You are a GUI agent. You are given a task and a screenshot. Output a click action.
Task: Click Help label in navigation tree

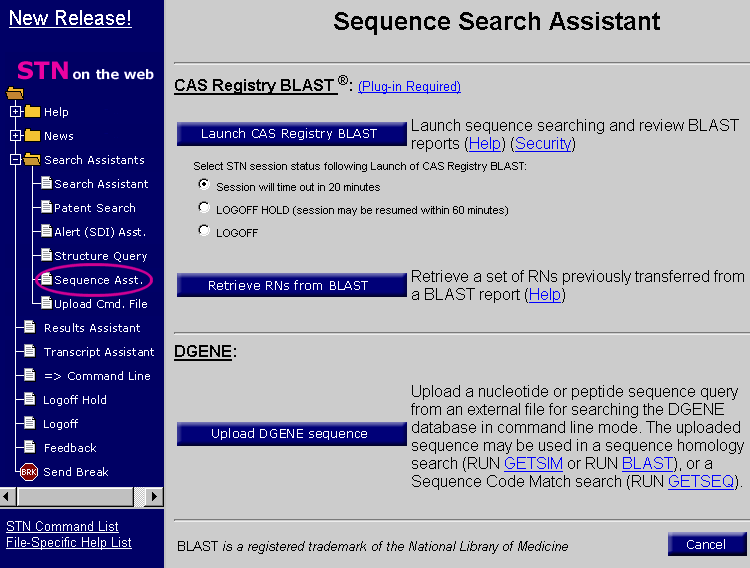coord(56,111)
